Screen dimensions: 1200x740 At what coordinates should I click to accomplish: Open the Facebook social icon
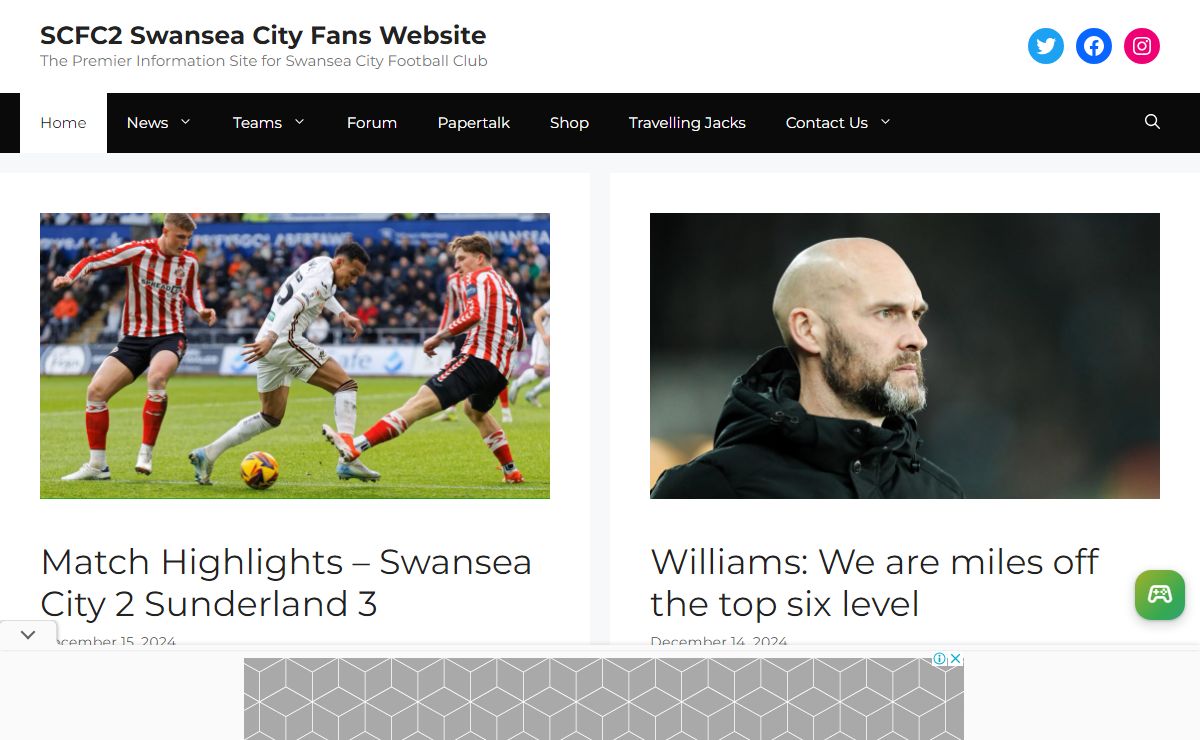[x=1094, y=46]
